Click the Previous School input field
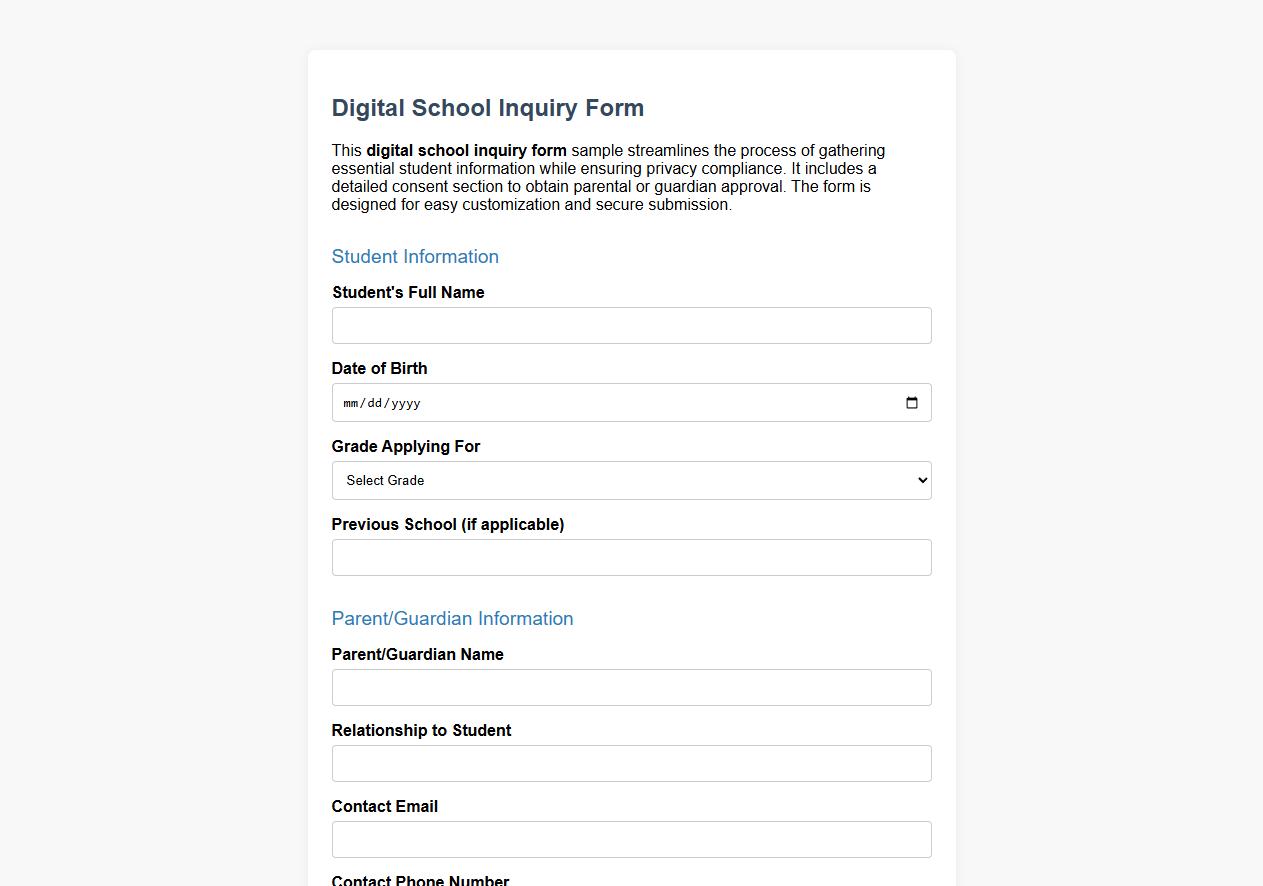Image resolution: width=1263 pixels, height=886 pixels. click(631, 557)
